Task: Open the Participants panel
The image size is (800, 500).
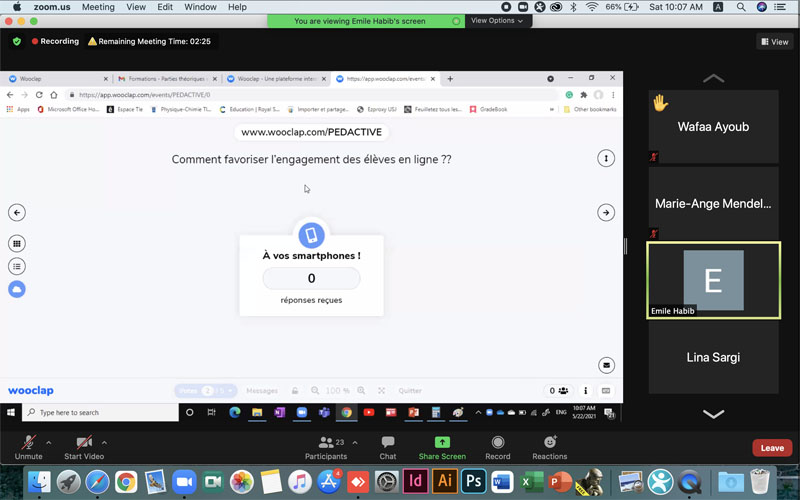Action: [326, 447]
